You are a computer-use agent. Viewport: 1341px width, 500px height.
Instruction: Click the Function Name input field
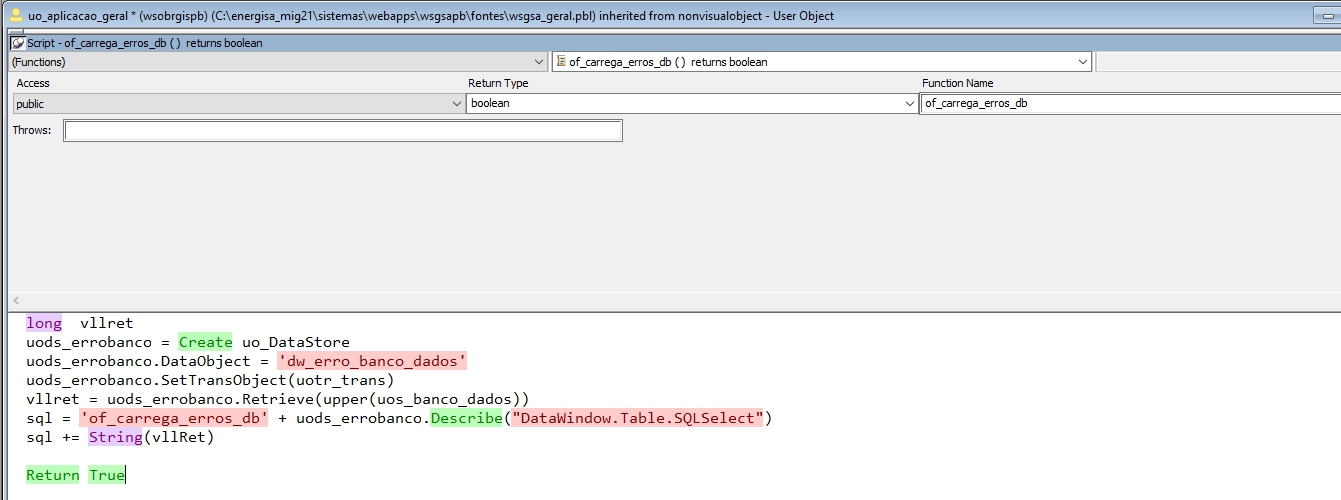point(1130,104)
